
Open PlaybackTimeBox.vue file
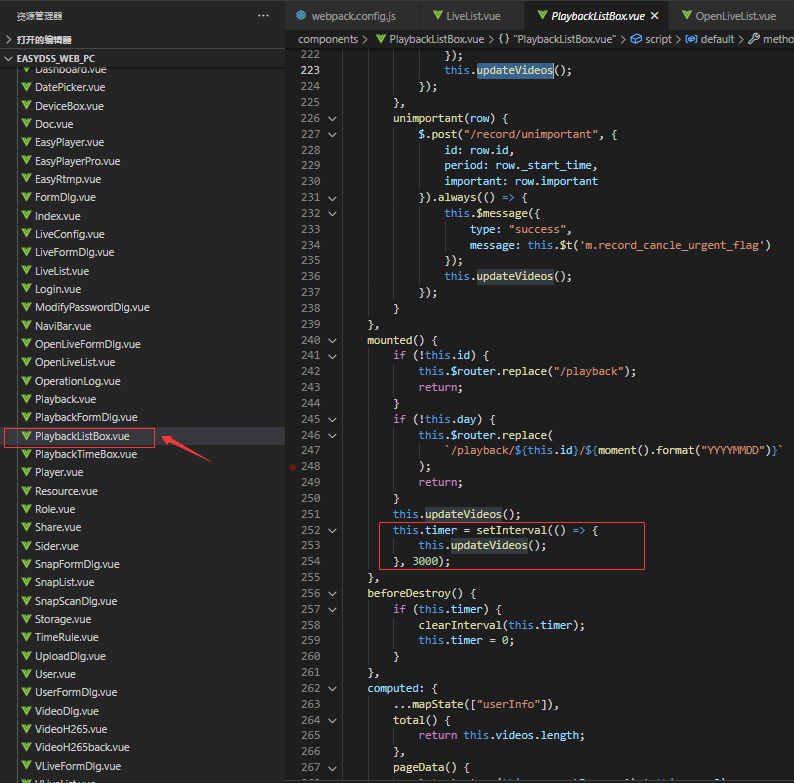(x=86, y=454)
